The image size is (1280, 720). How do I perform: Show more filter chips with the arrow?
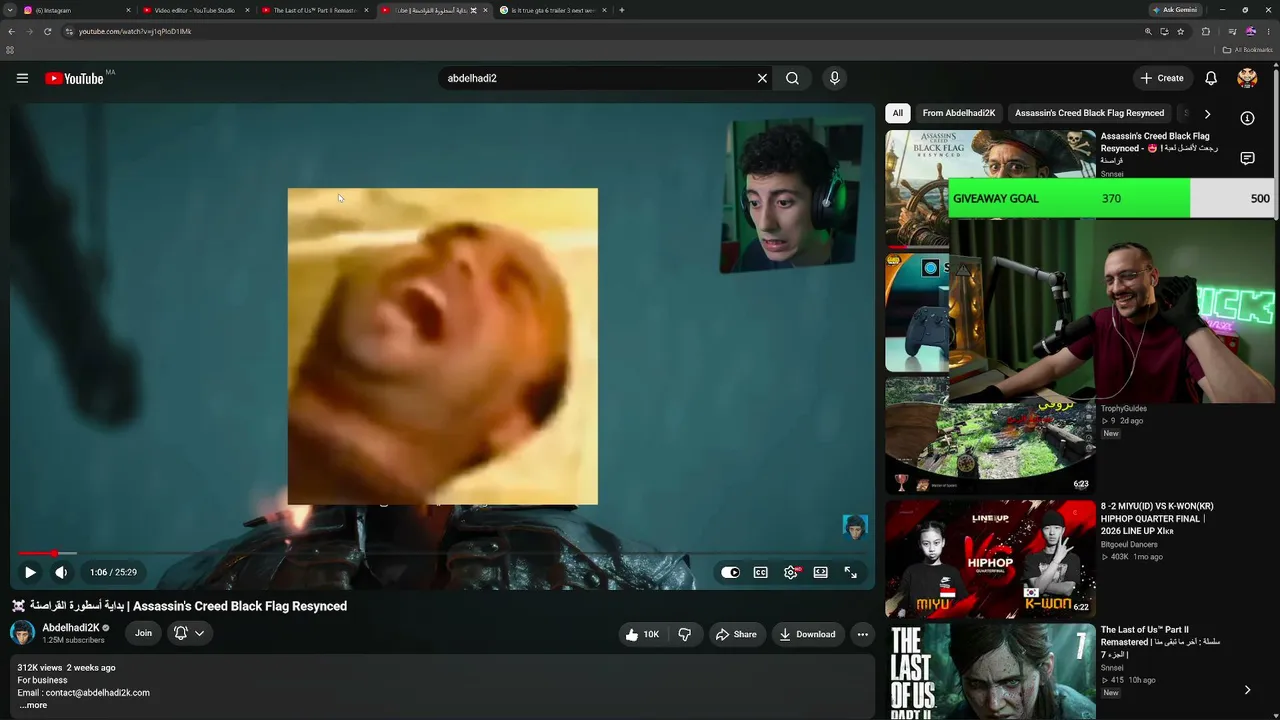coord(1207,114)
